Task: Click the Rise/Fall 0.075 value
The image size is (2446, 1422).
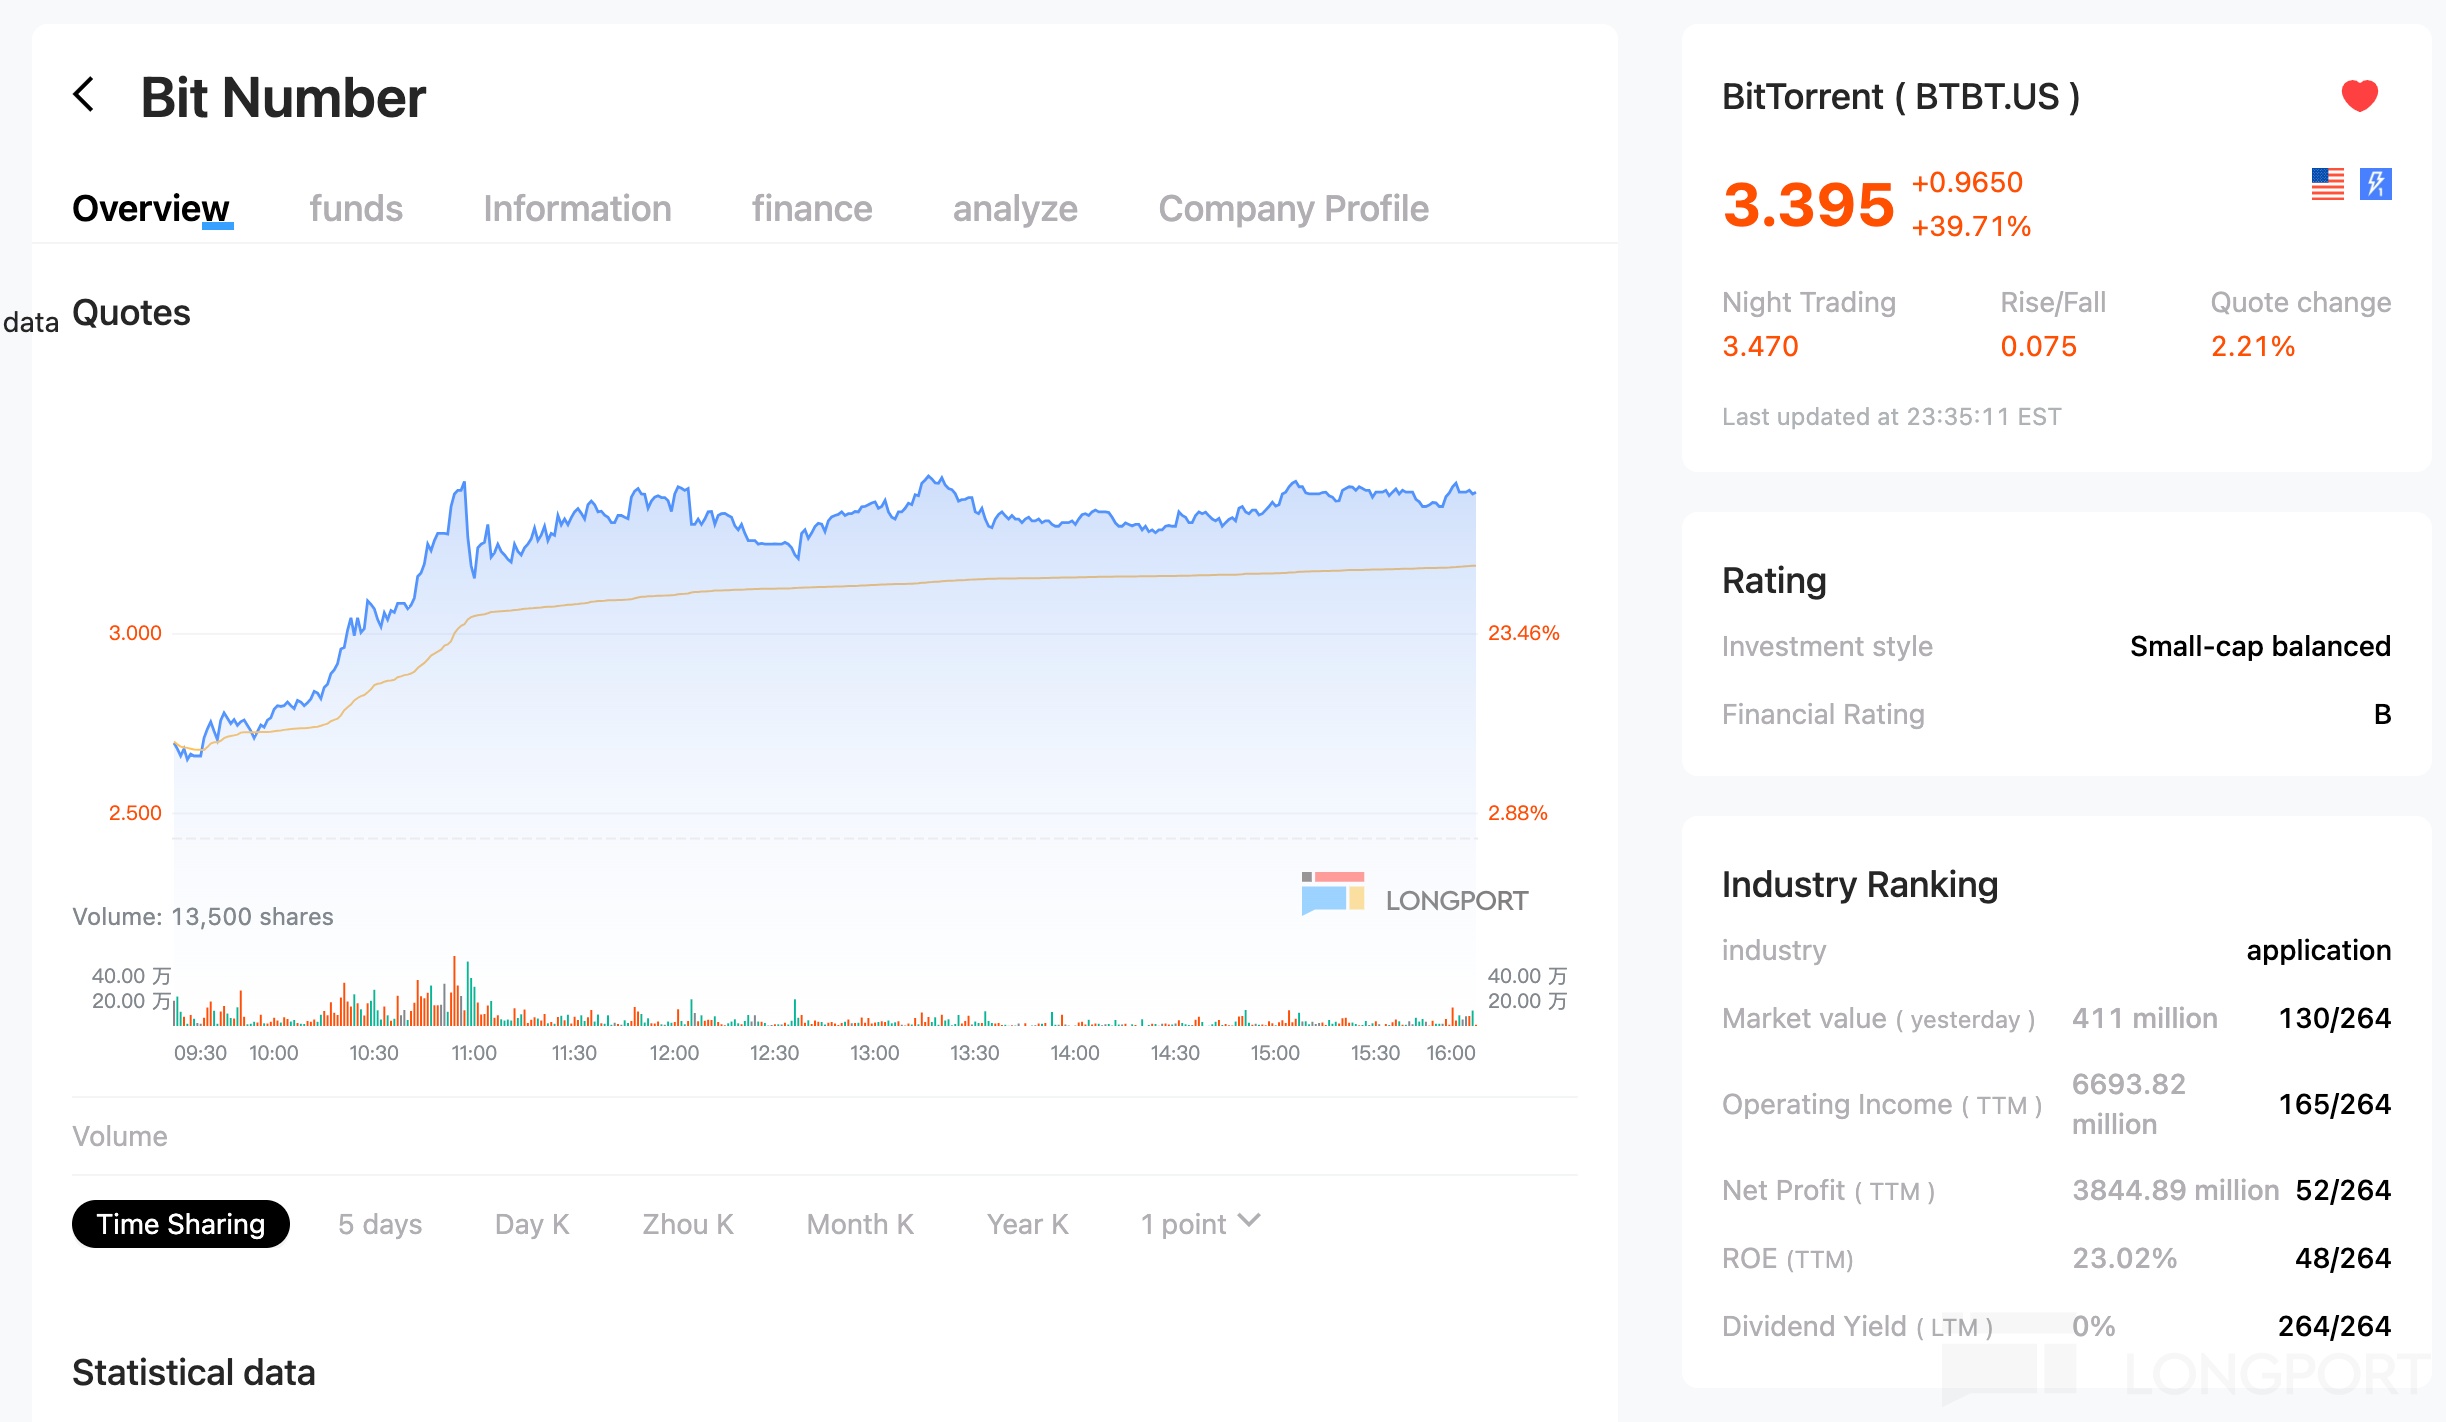Action: pyautogui.click(x=2038, y=346)
